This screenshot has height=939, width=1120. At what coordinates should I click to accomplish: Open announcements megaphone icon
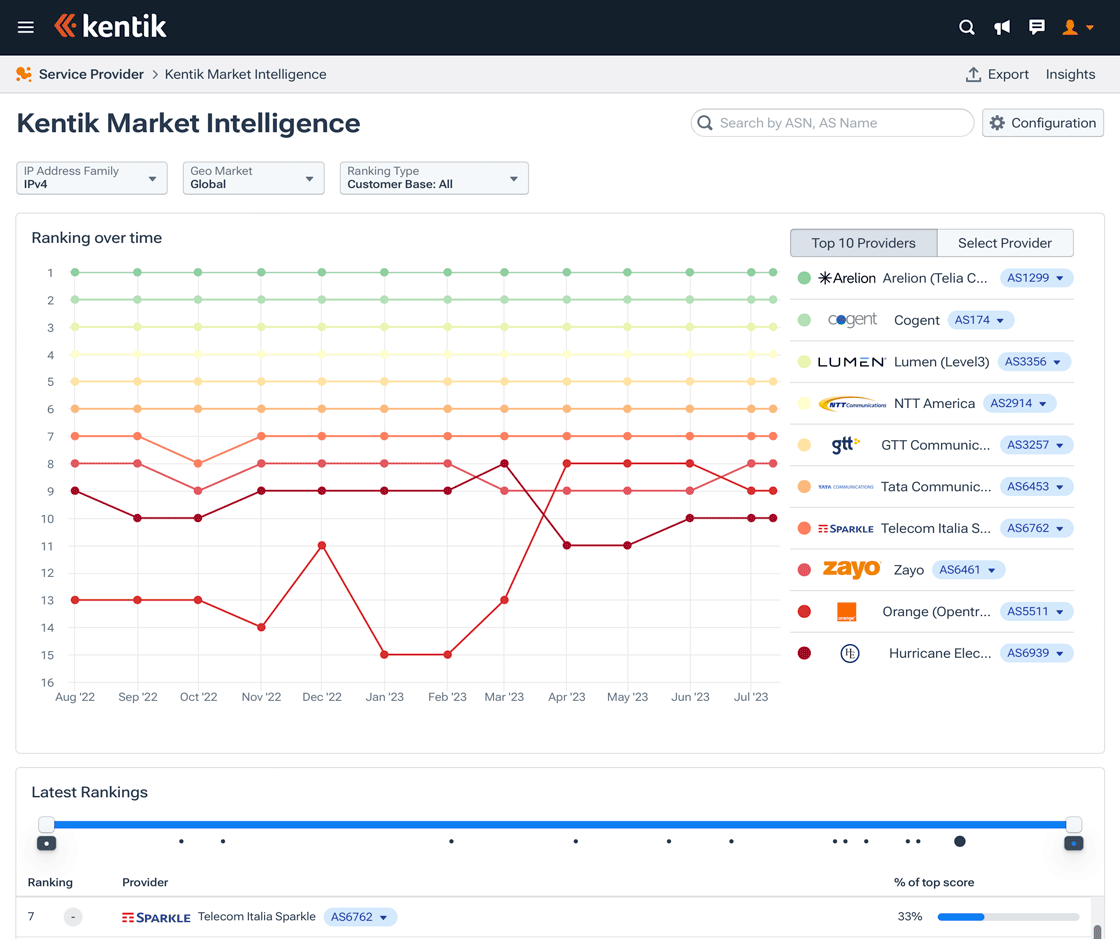[1001, 27]
